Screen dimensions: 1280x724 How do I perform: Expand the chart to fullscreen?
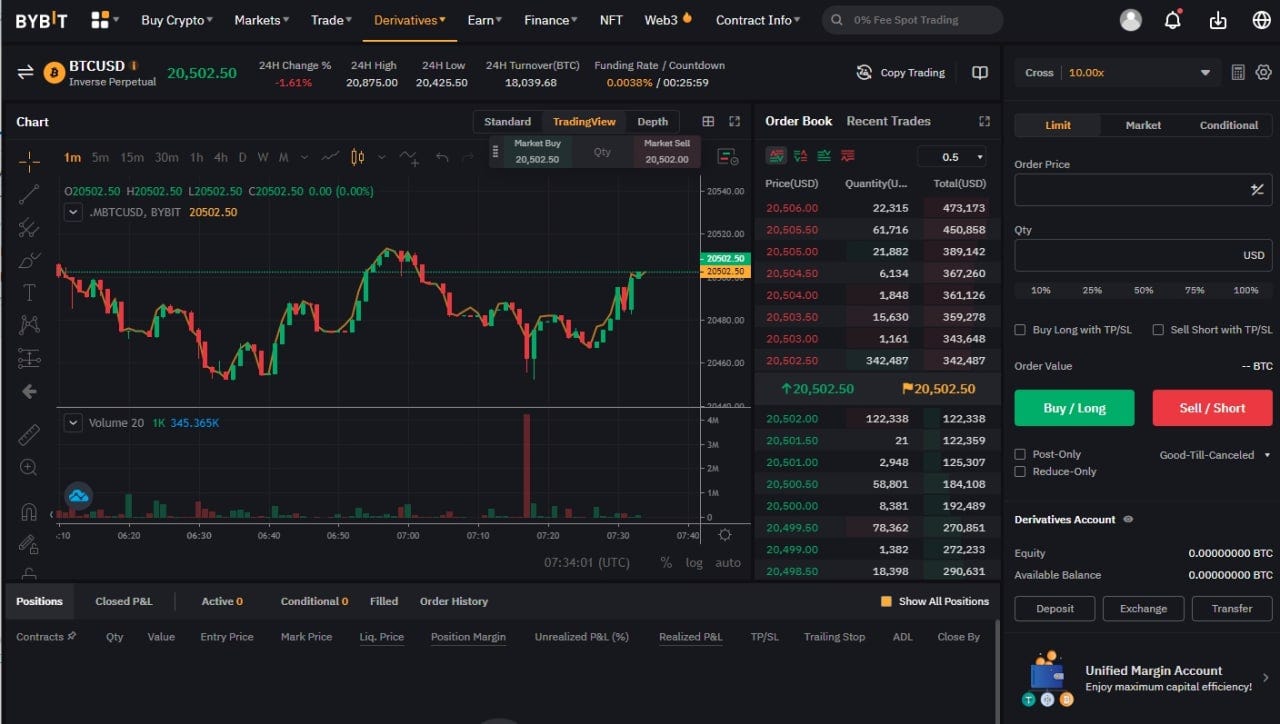pos(734,121)
